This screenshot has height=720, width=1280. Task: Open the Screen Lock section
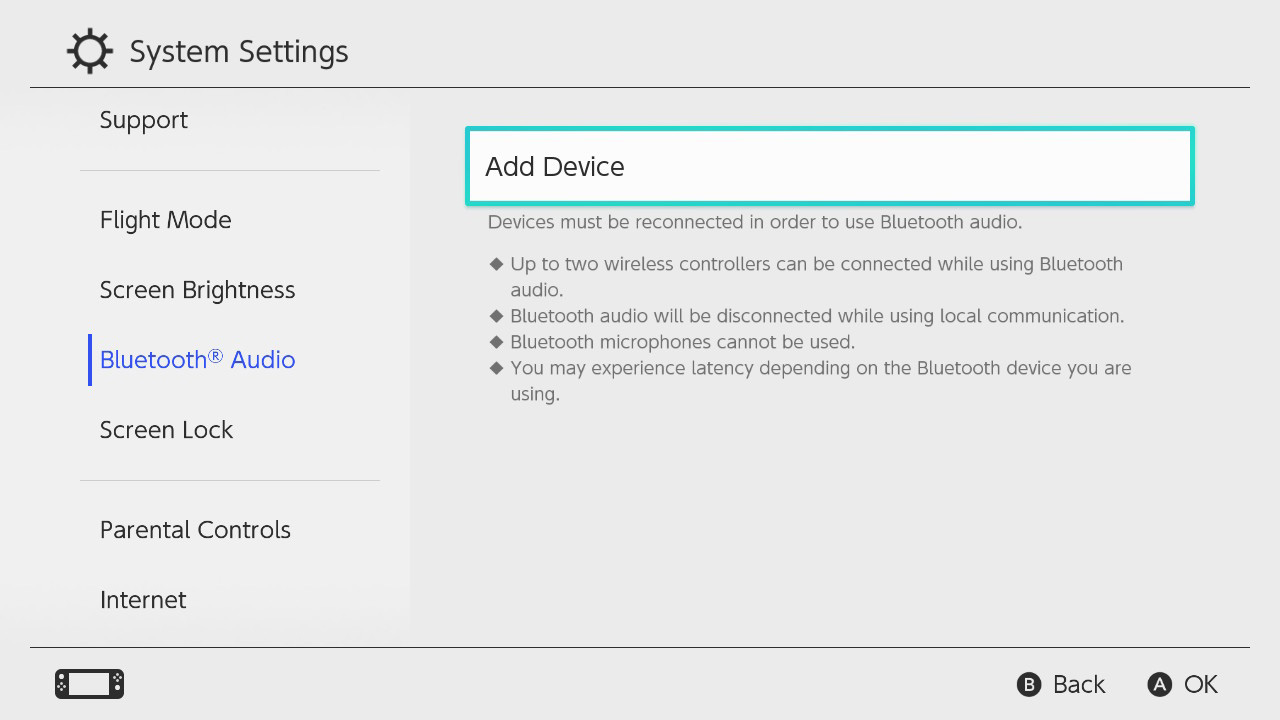click(166, 429)
